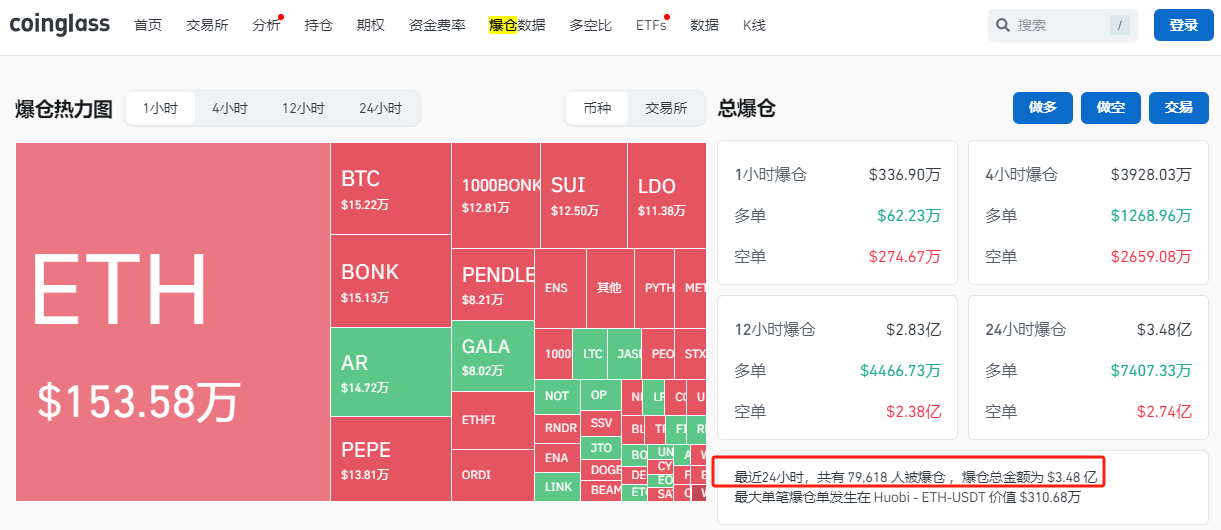The height and width of the screenshot is (530, 1221).
Task: Click the RNDR heatmap tile
Action: (x=557, y=428)
